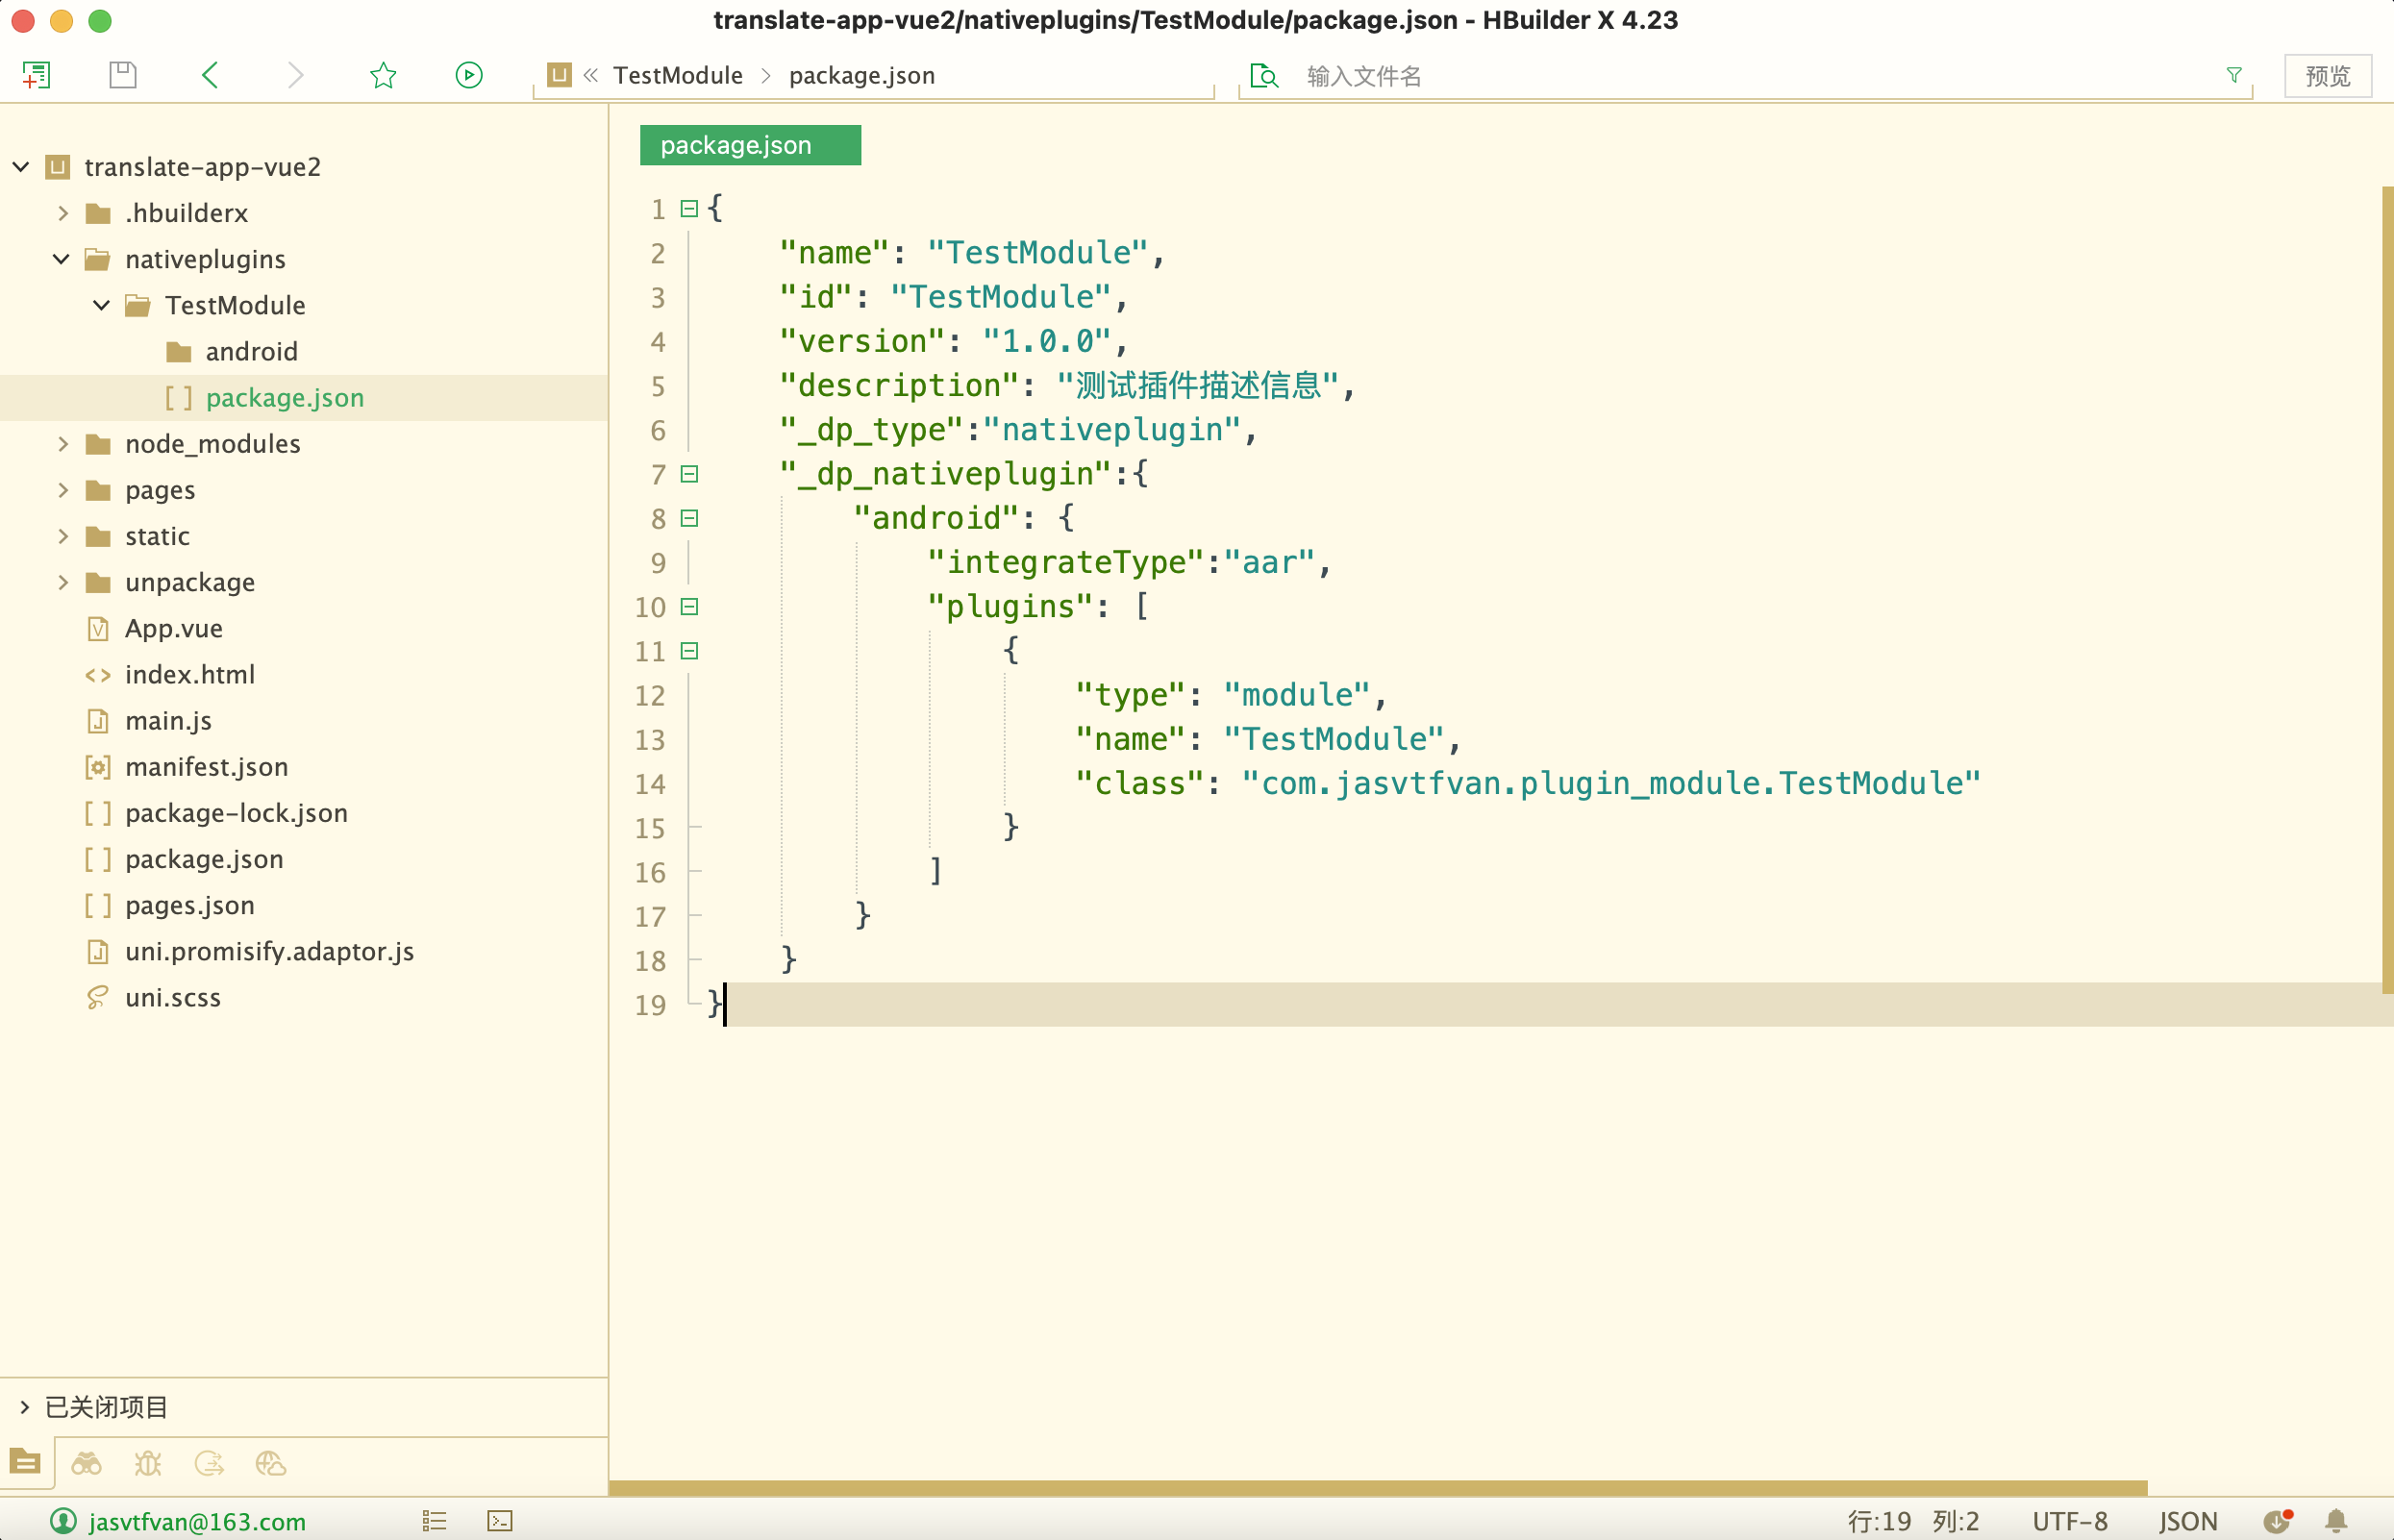Click the file search icon
The width and height of the screenshot is (2394, 1540).
pos(1264,75)
